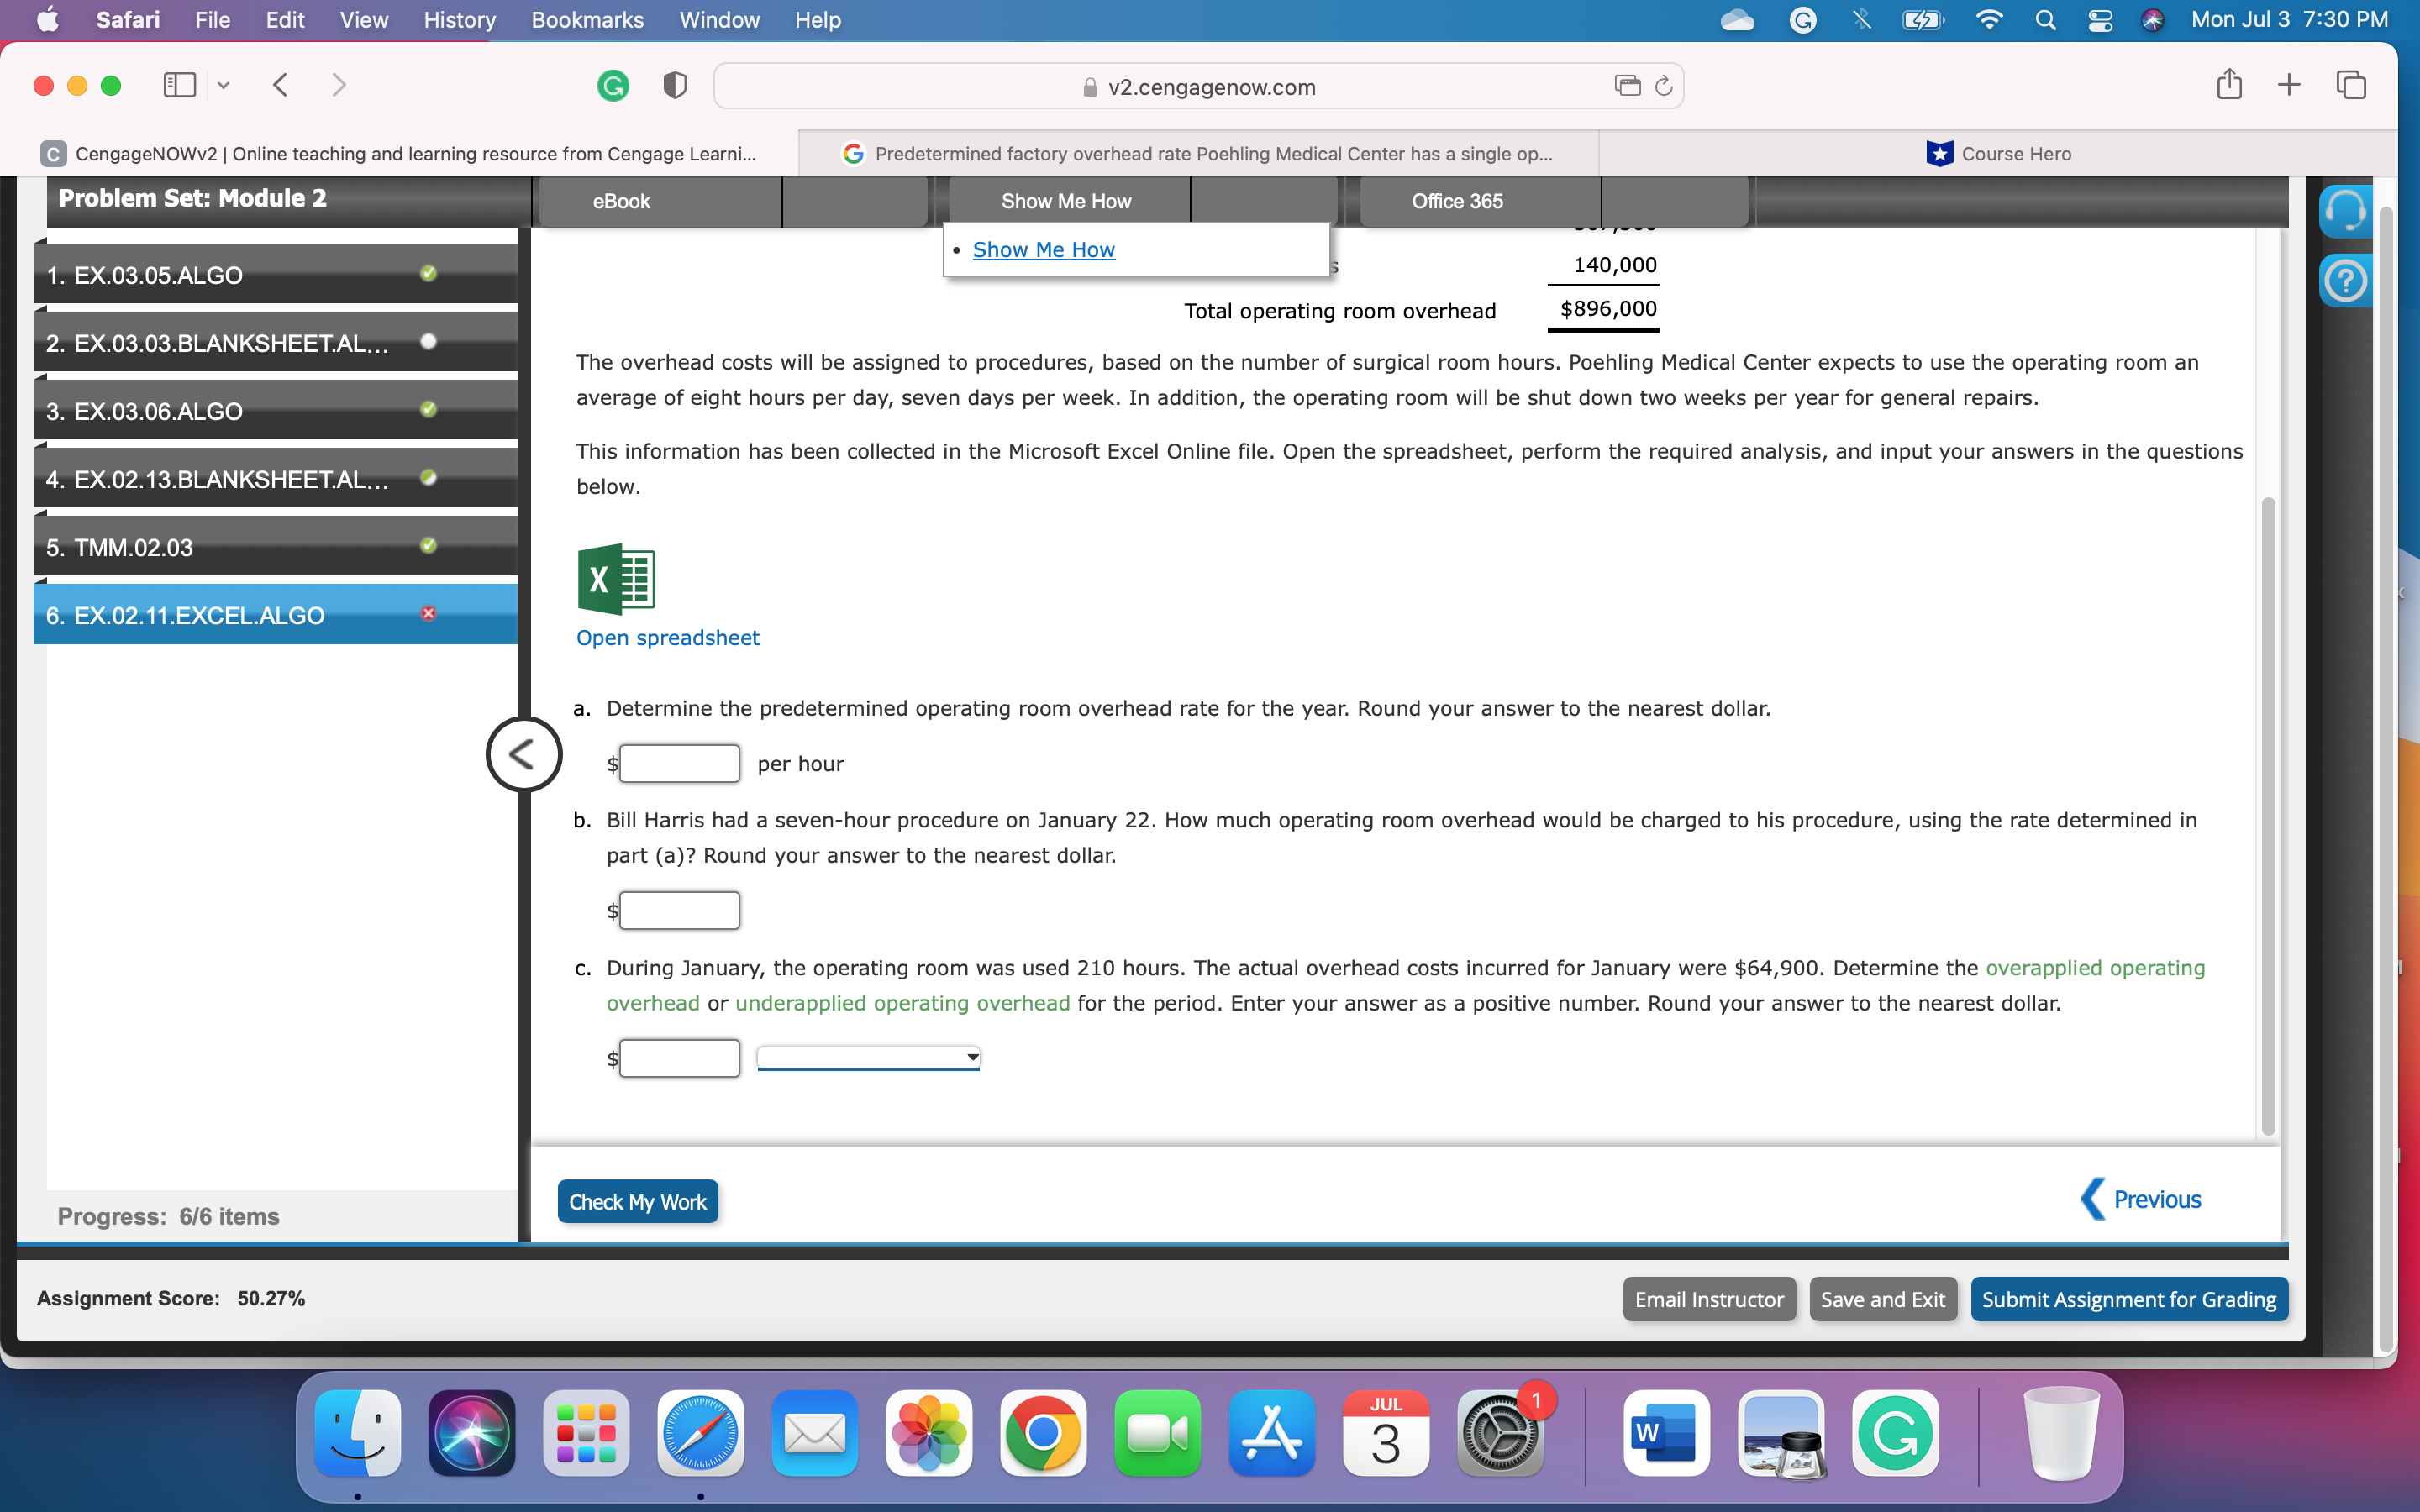Click the per hour rate input field
Screen dimensions: 2420x1512
(679, 764)
